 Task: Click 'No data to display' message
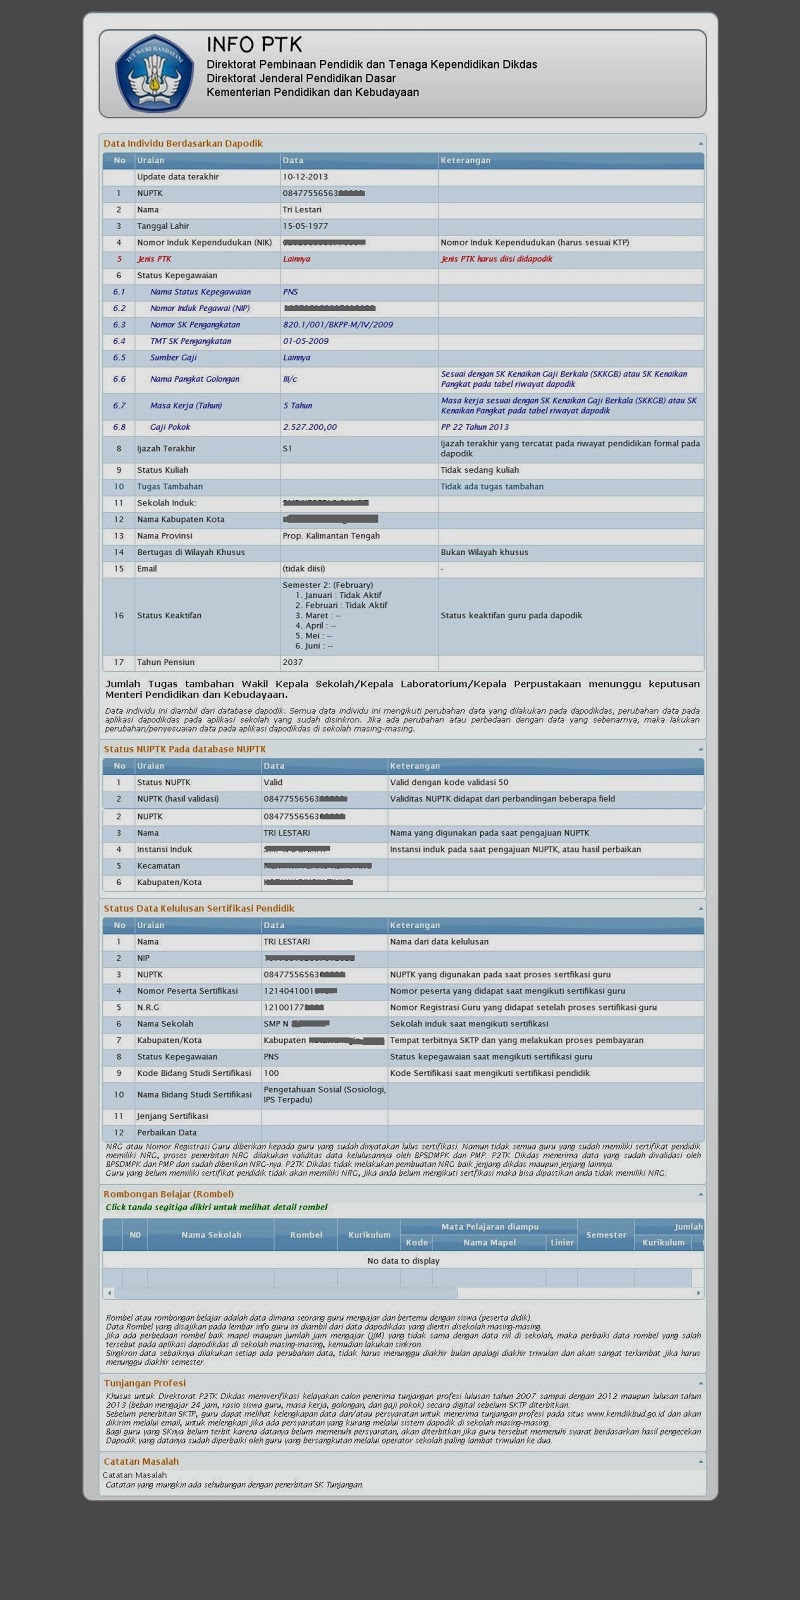pos(403,1261)
